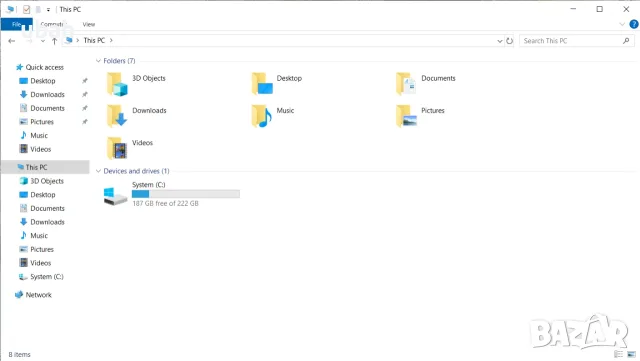
Task: Click the up arrow navigation button
Action: pyautogui.click(x=54, y=41)
